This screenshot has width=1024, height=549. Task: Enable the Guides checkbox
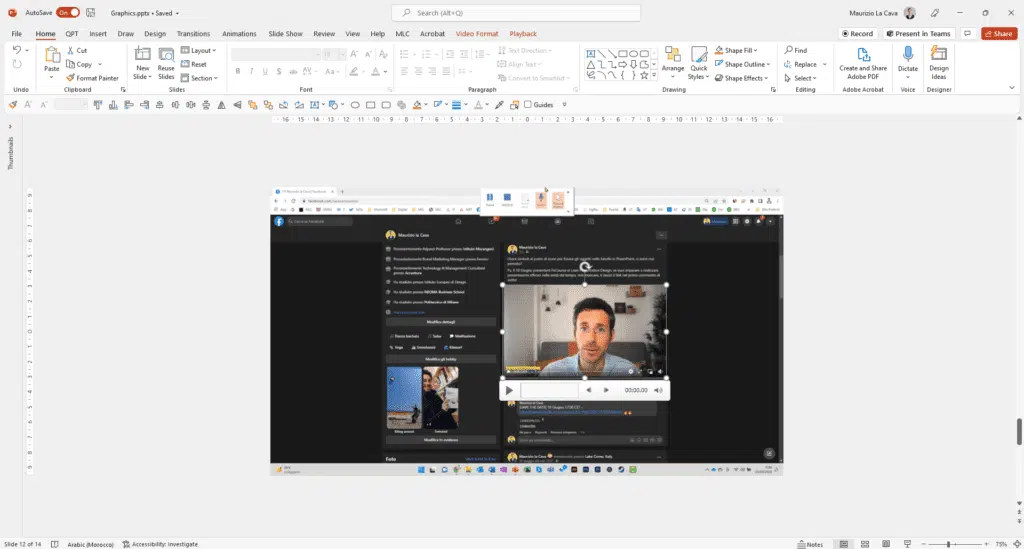tap(528, 105)
